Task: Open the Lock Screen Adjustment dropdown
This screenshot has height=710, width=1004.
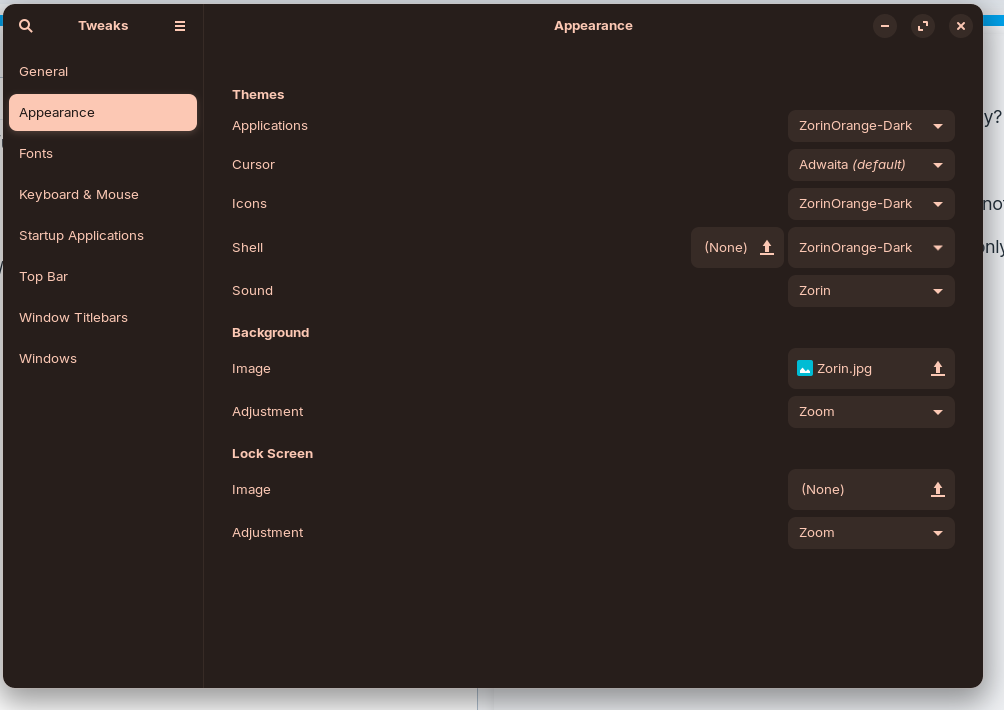Action: 871,533
